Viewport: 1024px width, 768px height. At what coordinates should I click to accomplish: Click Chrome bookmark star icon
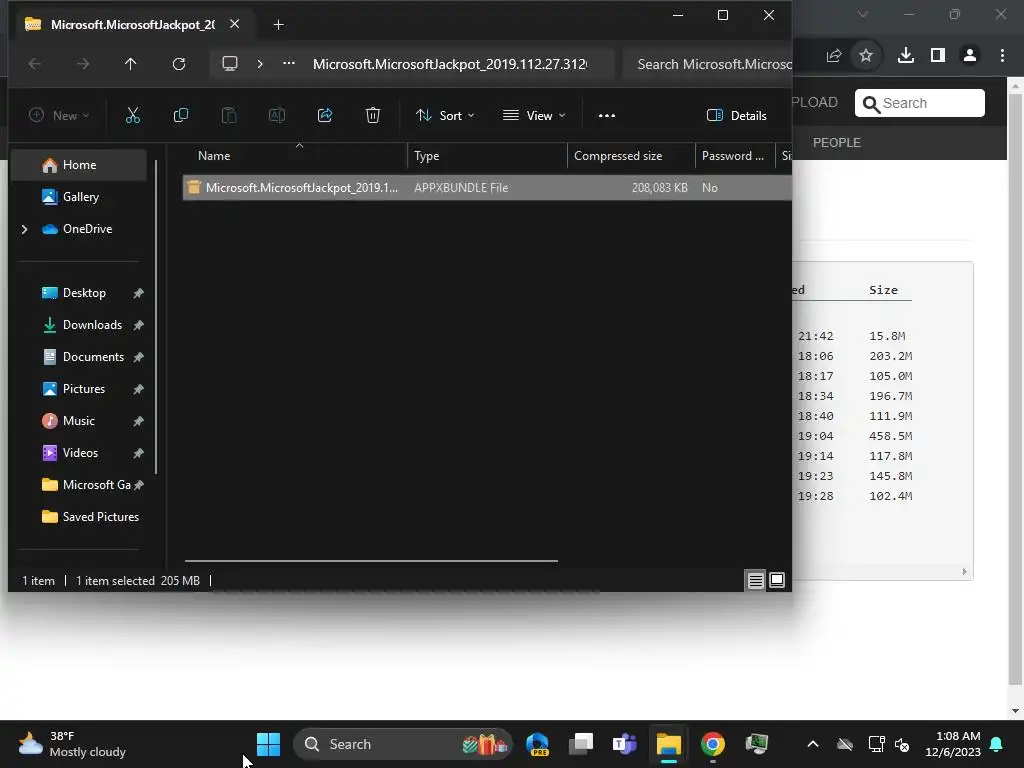pos(866,56)
